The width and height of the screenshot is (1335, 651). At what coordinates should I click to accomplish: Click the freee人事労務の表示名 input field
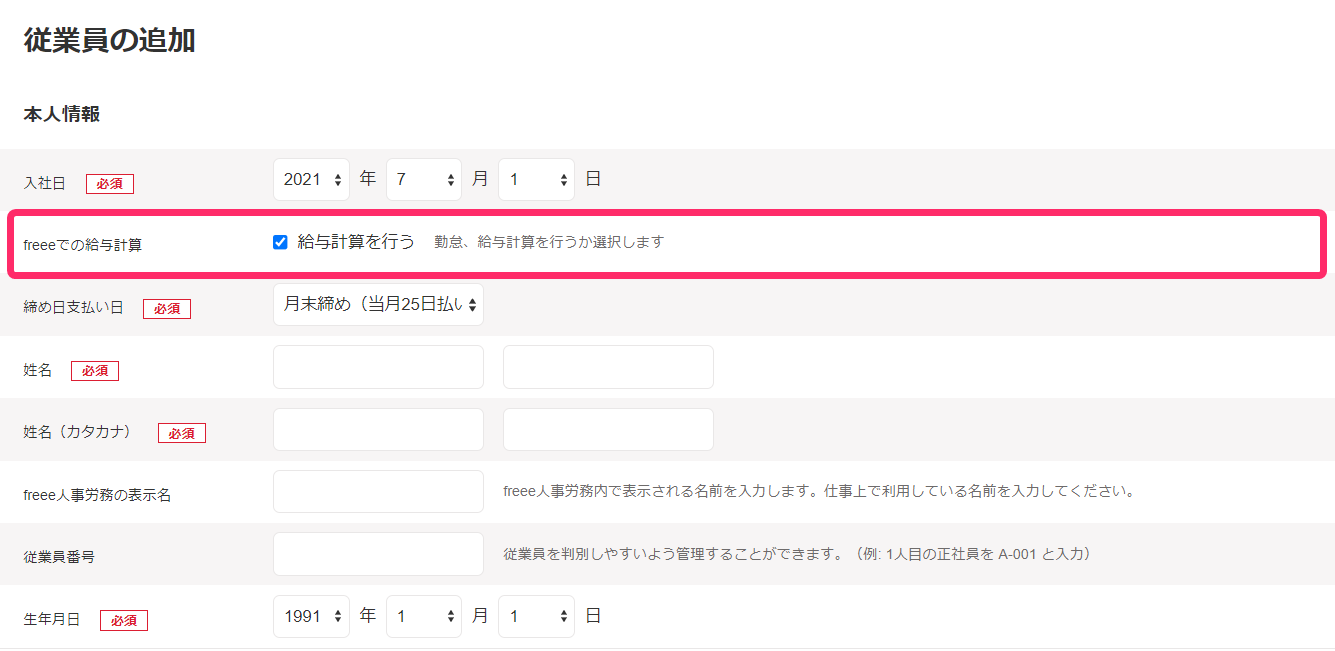click(378, 492)
